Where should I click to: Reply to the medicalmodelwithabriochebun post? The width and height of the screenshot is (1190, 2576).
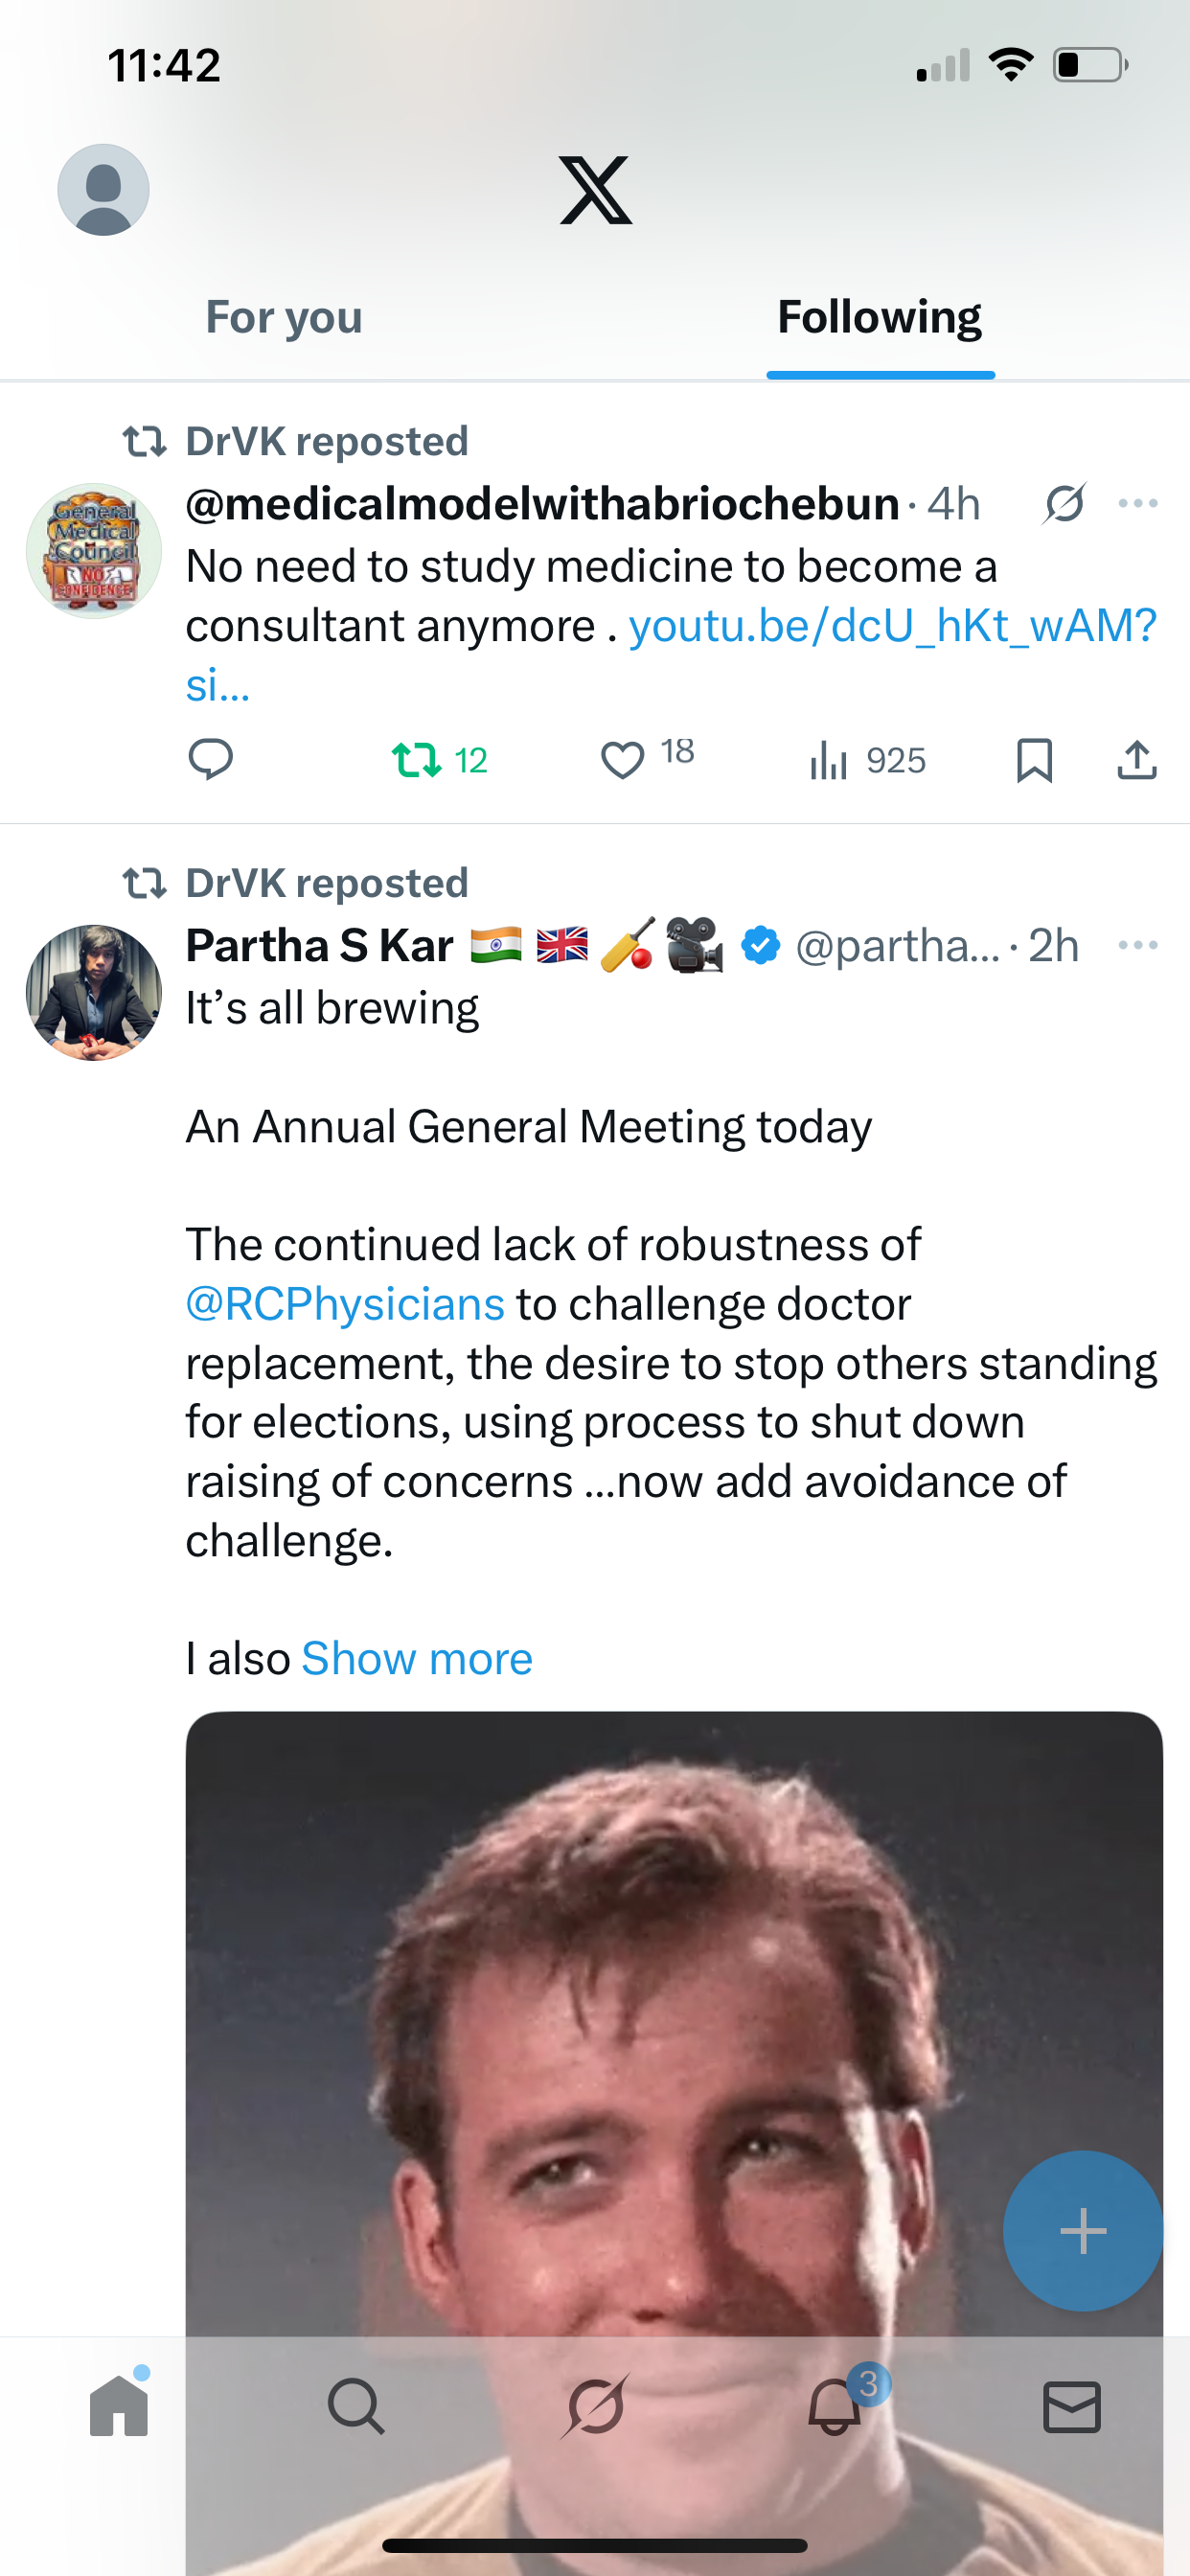click(211, 760)
